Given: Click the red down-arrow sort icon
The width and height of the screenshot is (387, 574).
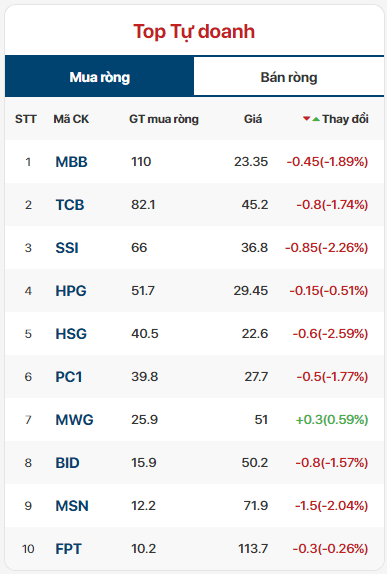Looking at the screenshot, I should tap(307, 119).
